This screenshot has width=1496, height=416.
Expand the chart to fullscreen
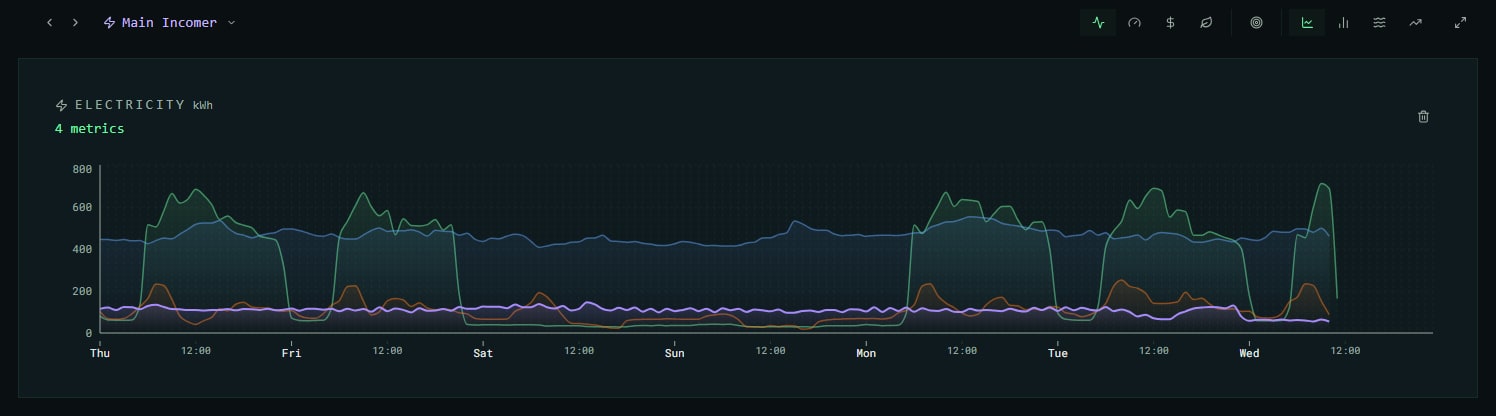tap(1460, 22)
